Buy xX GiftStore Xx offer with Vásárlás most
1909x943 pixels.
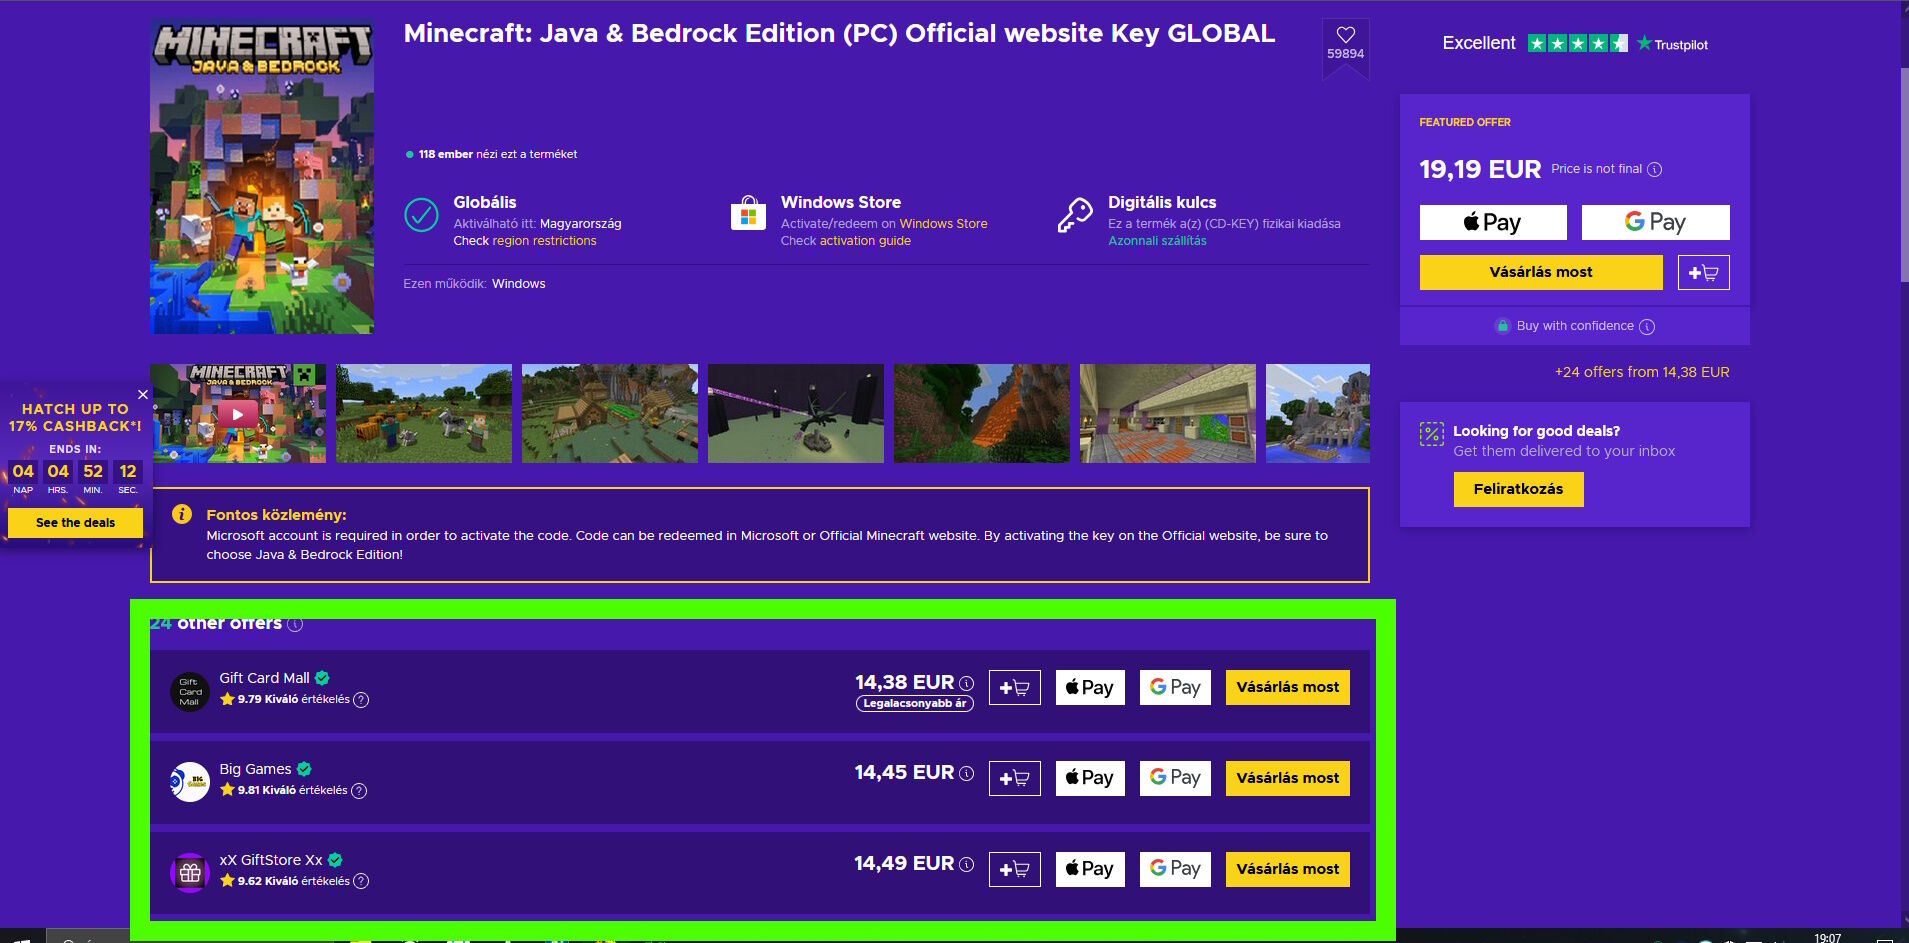point(1288,869)
